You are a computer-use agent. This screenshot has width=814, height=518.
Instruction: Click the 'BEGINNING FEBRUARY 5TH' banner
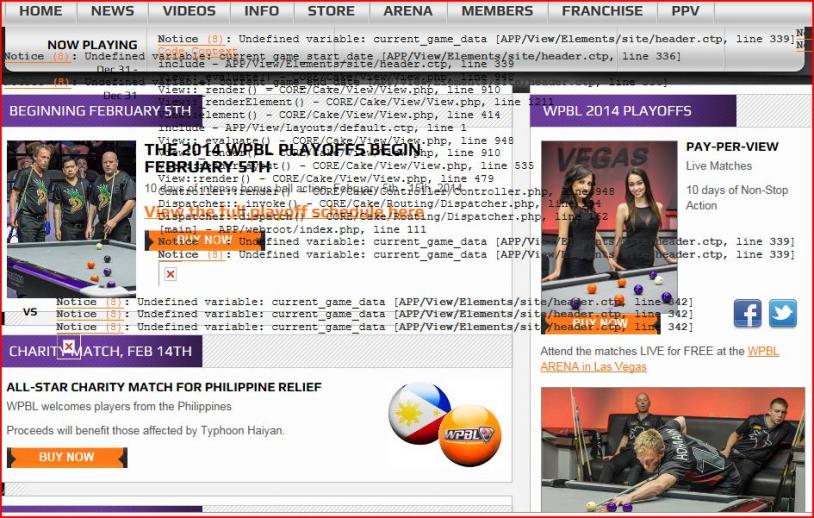pyautogui.click(x=101, y=111)
